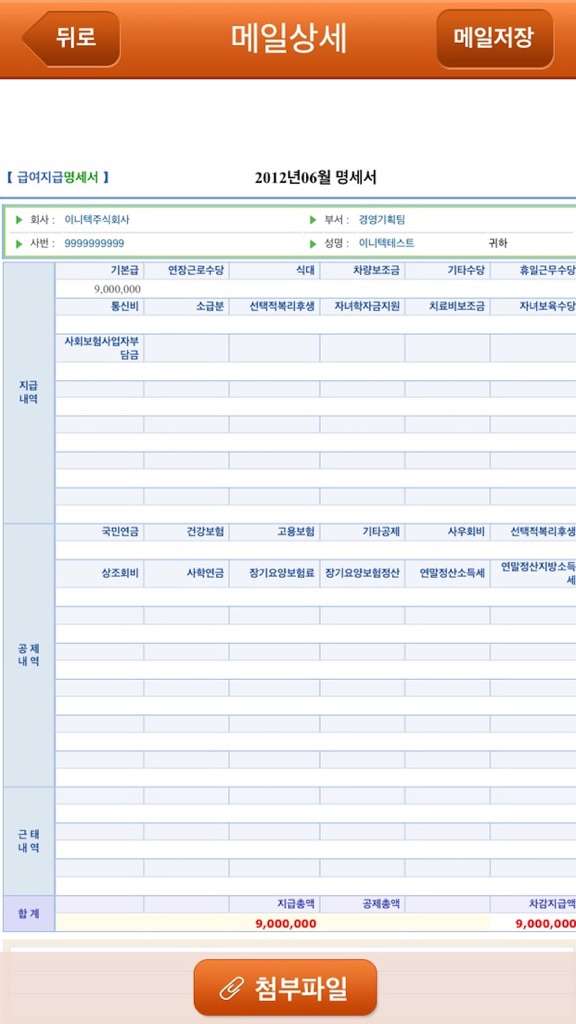Image resolution: width=576 pixels, height=1024 pixels.
Task: Click the 메일상세 title
Action: pyautogui.click(x=288, y=38)
